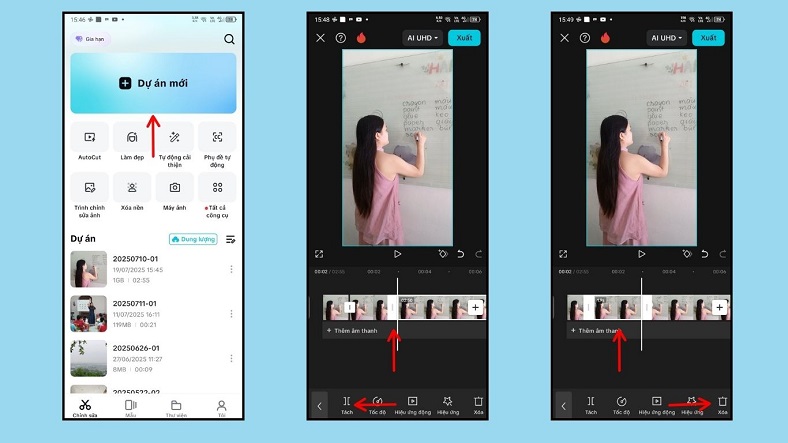Tap the AutoCut tool icon
The height and width of the screenshot is (443, 788).
[x=90, y=138]
